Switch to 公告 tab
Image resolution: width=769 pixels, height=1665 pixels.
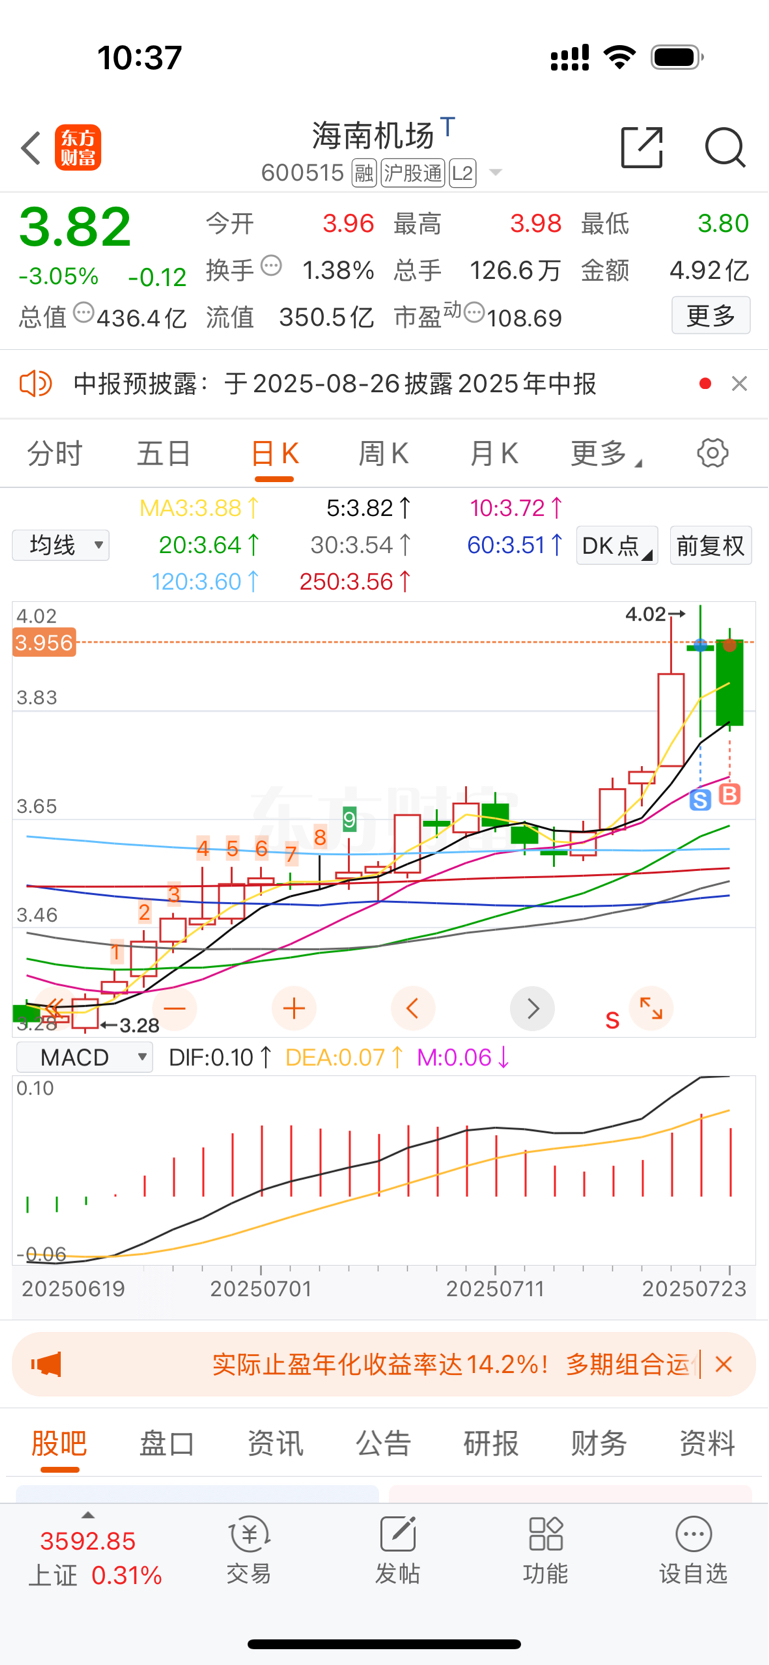[383, 1443]
